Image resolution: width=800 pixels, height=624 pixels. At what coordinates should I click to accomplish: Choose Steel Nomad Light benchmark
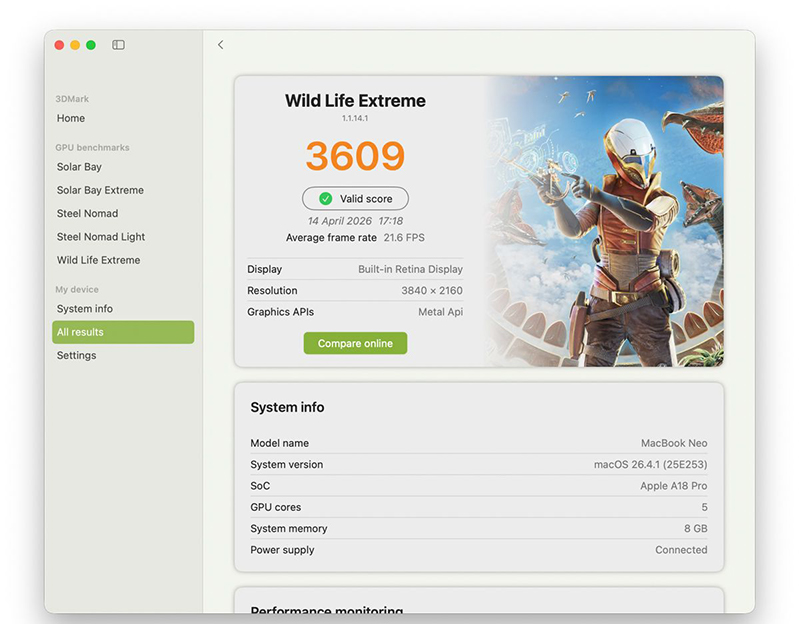click(x=101, y=237)
